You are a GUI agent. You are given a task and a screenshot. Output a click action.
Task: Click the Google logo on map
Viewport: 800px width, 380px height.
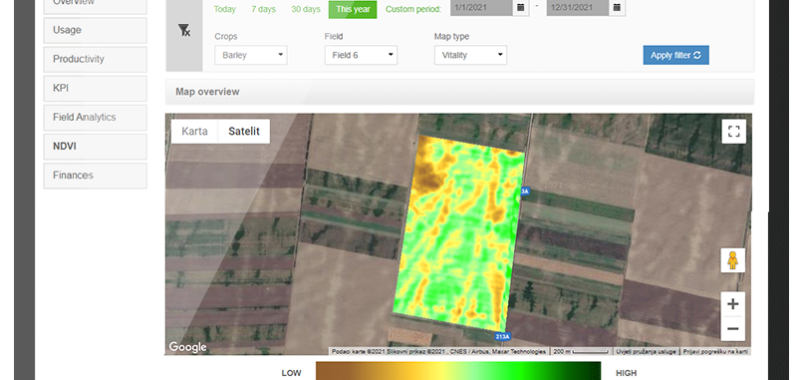(x=188, y=347)
